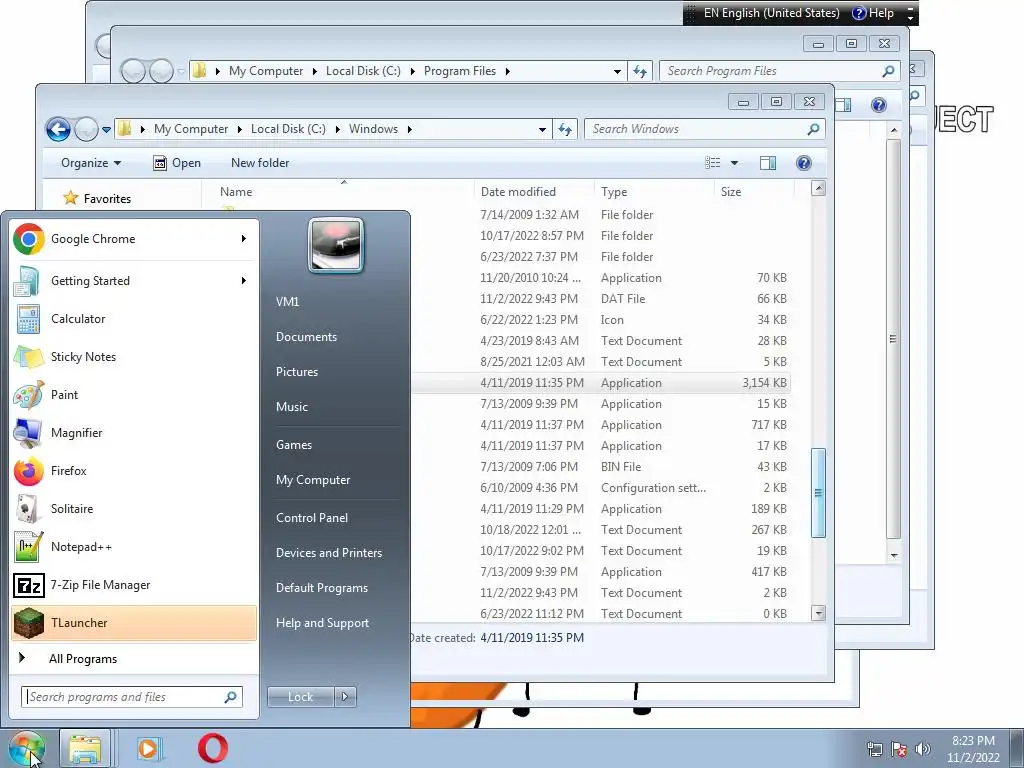Click the EN English language indicator
This screenshot has width=1024, height=768.
tap(771, 13)
